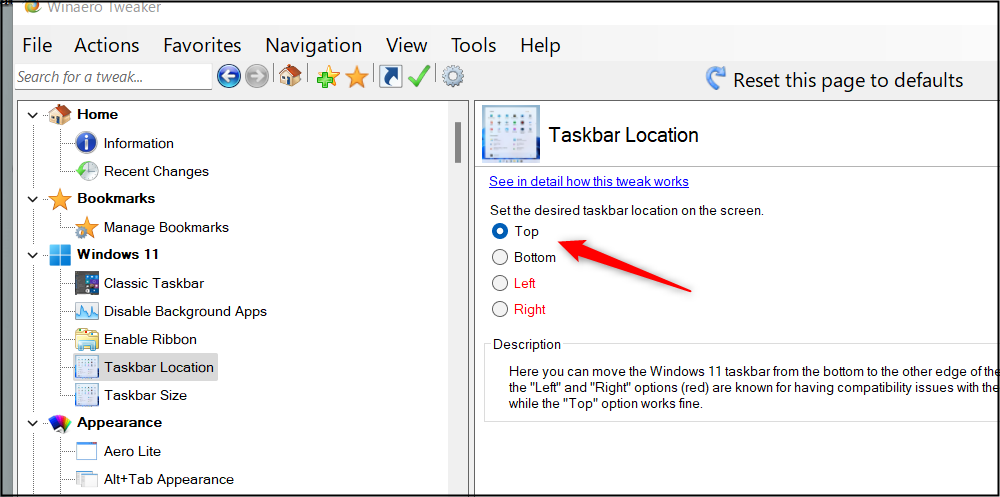The height and width of the screenshot is (497, 1000).
Task: Click the Information blue 'i' icon
Action: pyautogui.click(x=86, y=143)
